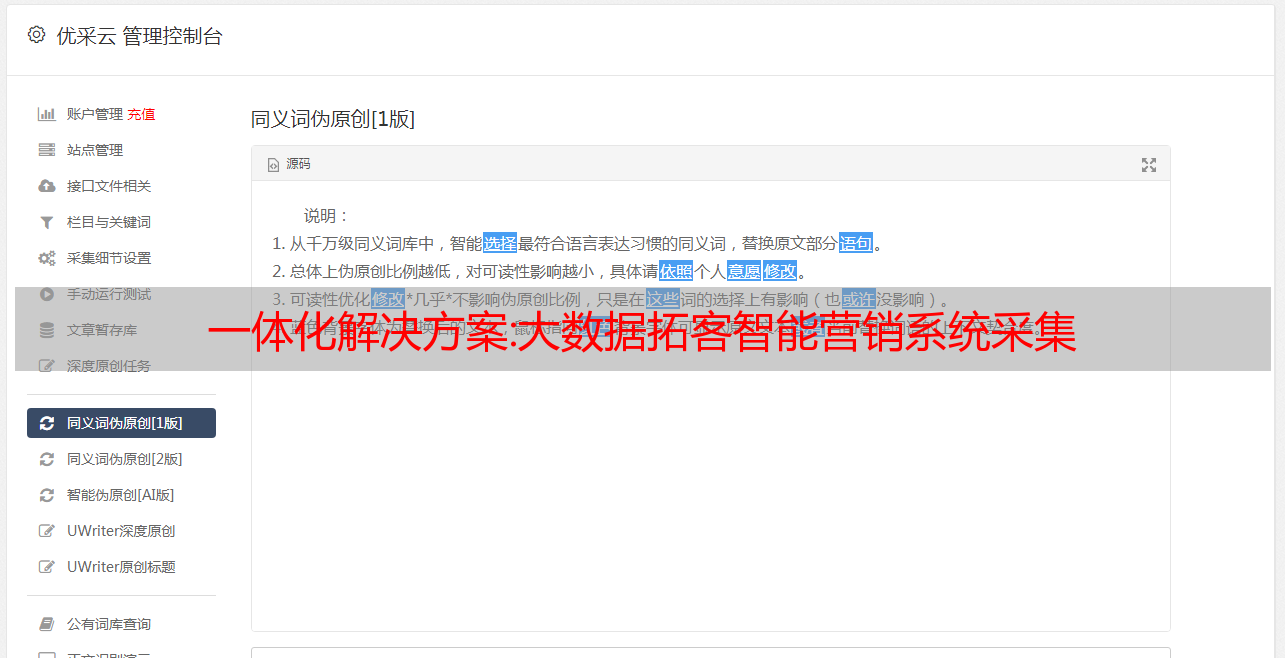
Task: Click the highlighted word 语句 in the editor
Action: tap(856, 243)
